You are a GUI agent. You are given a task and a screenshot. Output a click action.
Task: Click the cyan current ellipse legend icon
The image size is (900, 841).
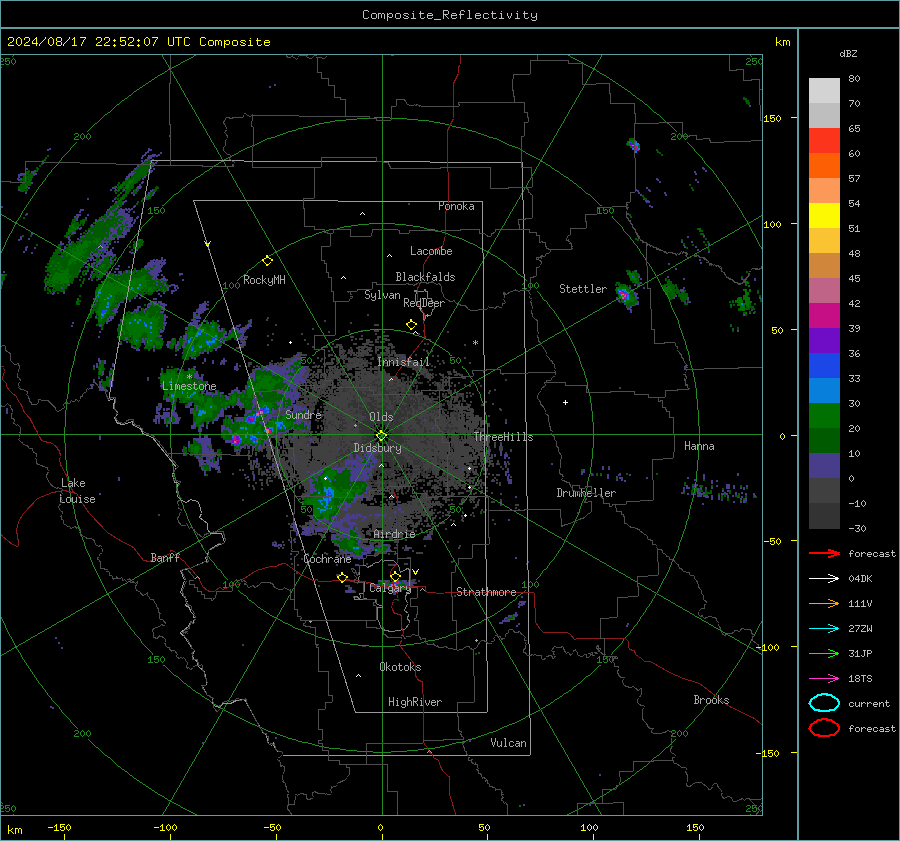(x=824, y=703)
